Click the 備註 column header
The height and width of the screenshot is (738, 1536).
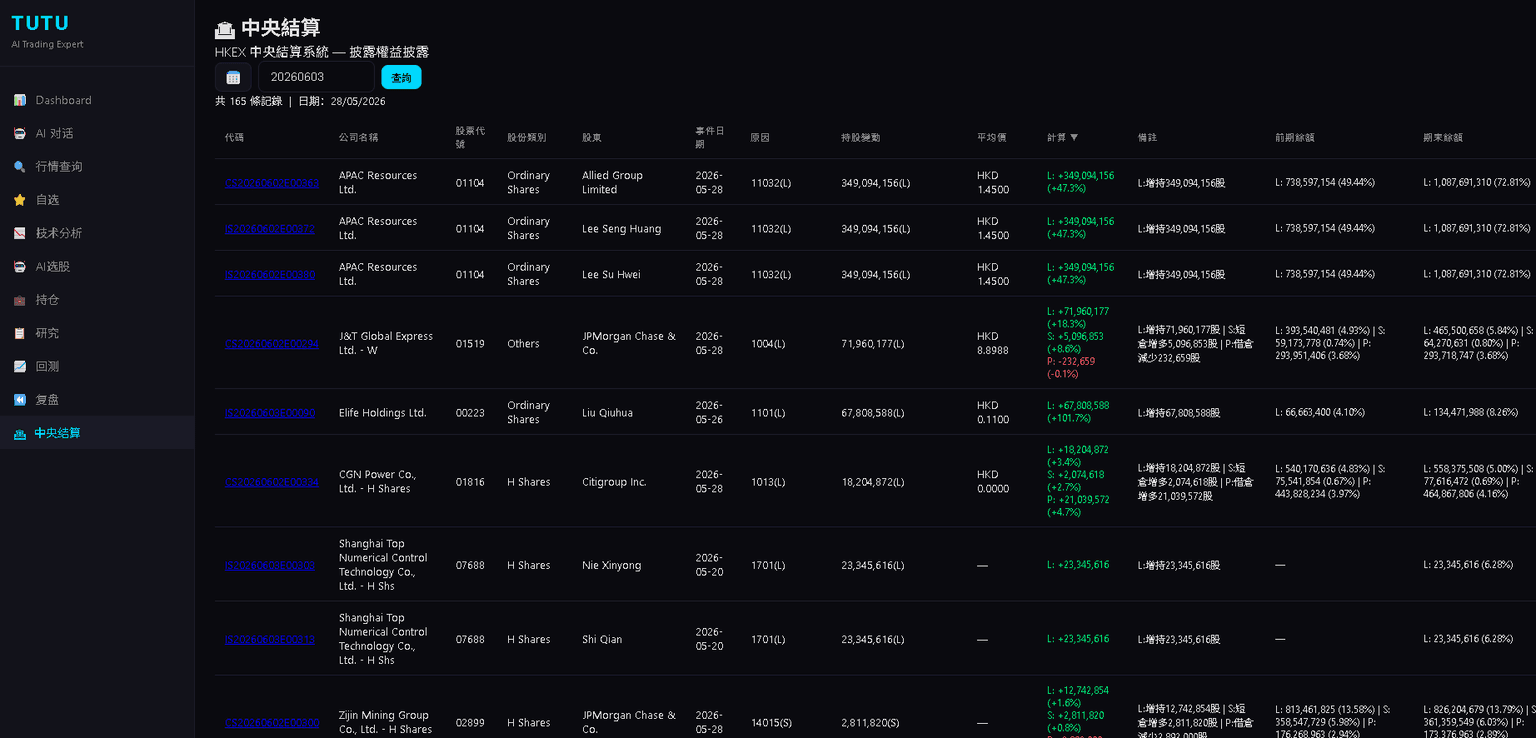[1147, 137]
